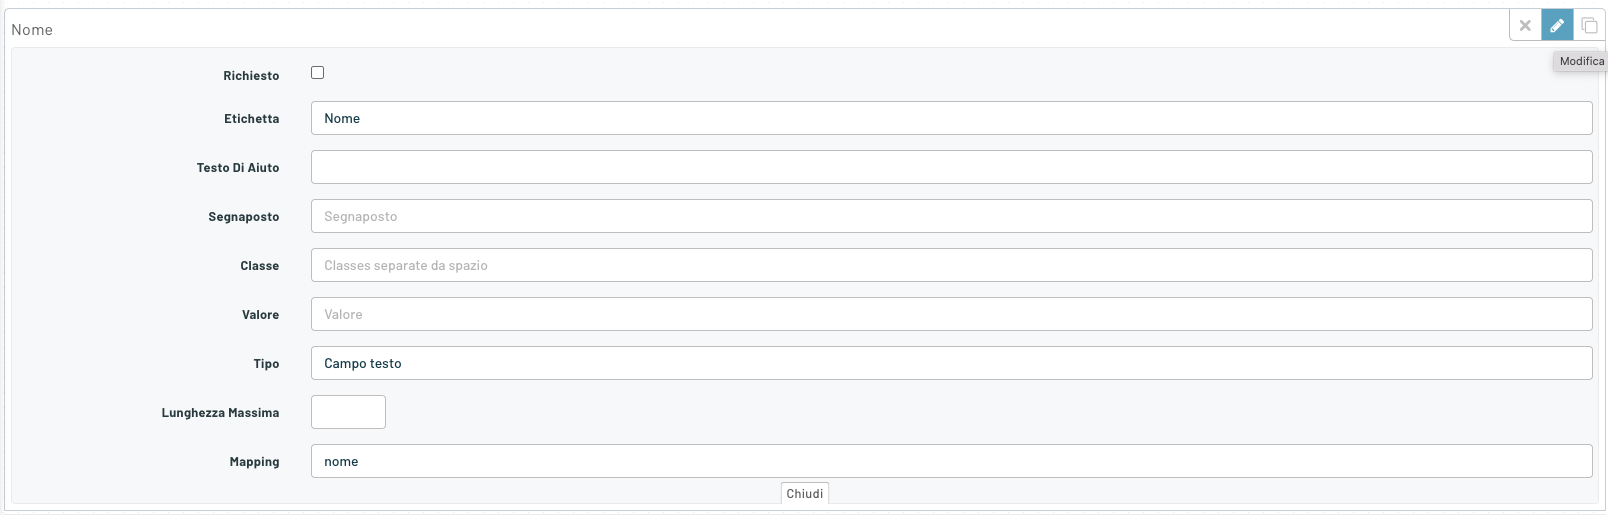Click the Lunghezza Massima label

(x=220, y=413)
